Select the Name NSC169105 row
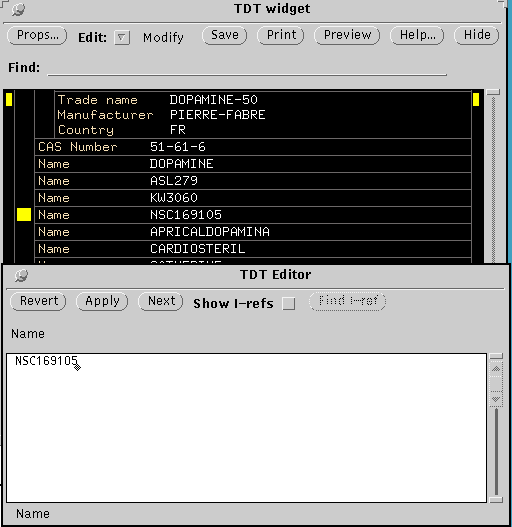 coord(253,215)
